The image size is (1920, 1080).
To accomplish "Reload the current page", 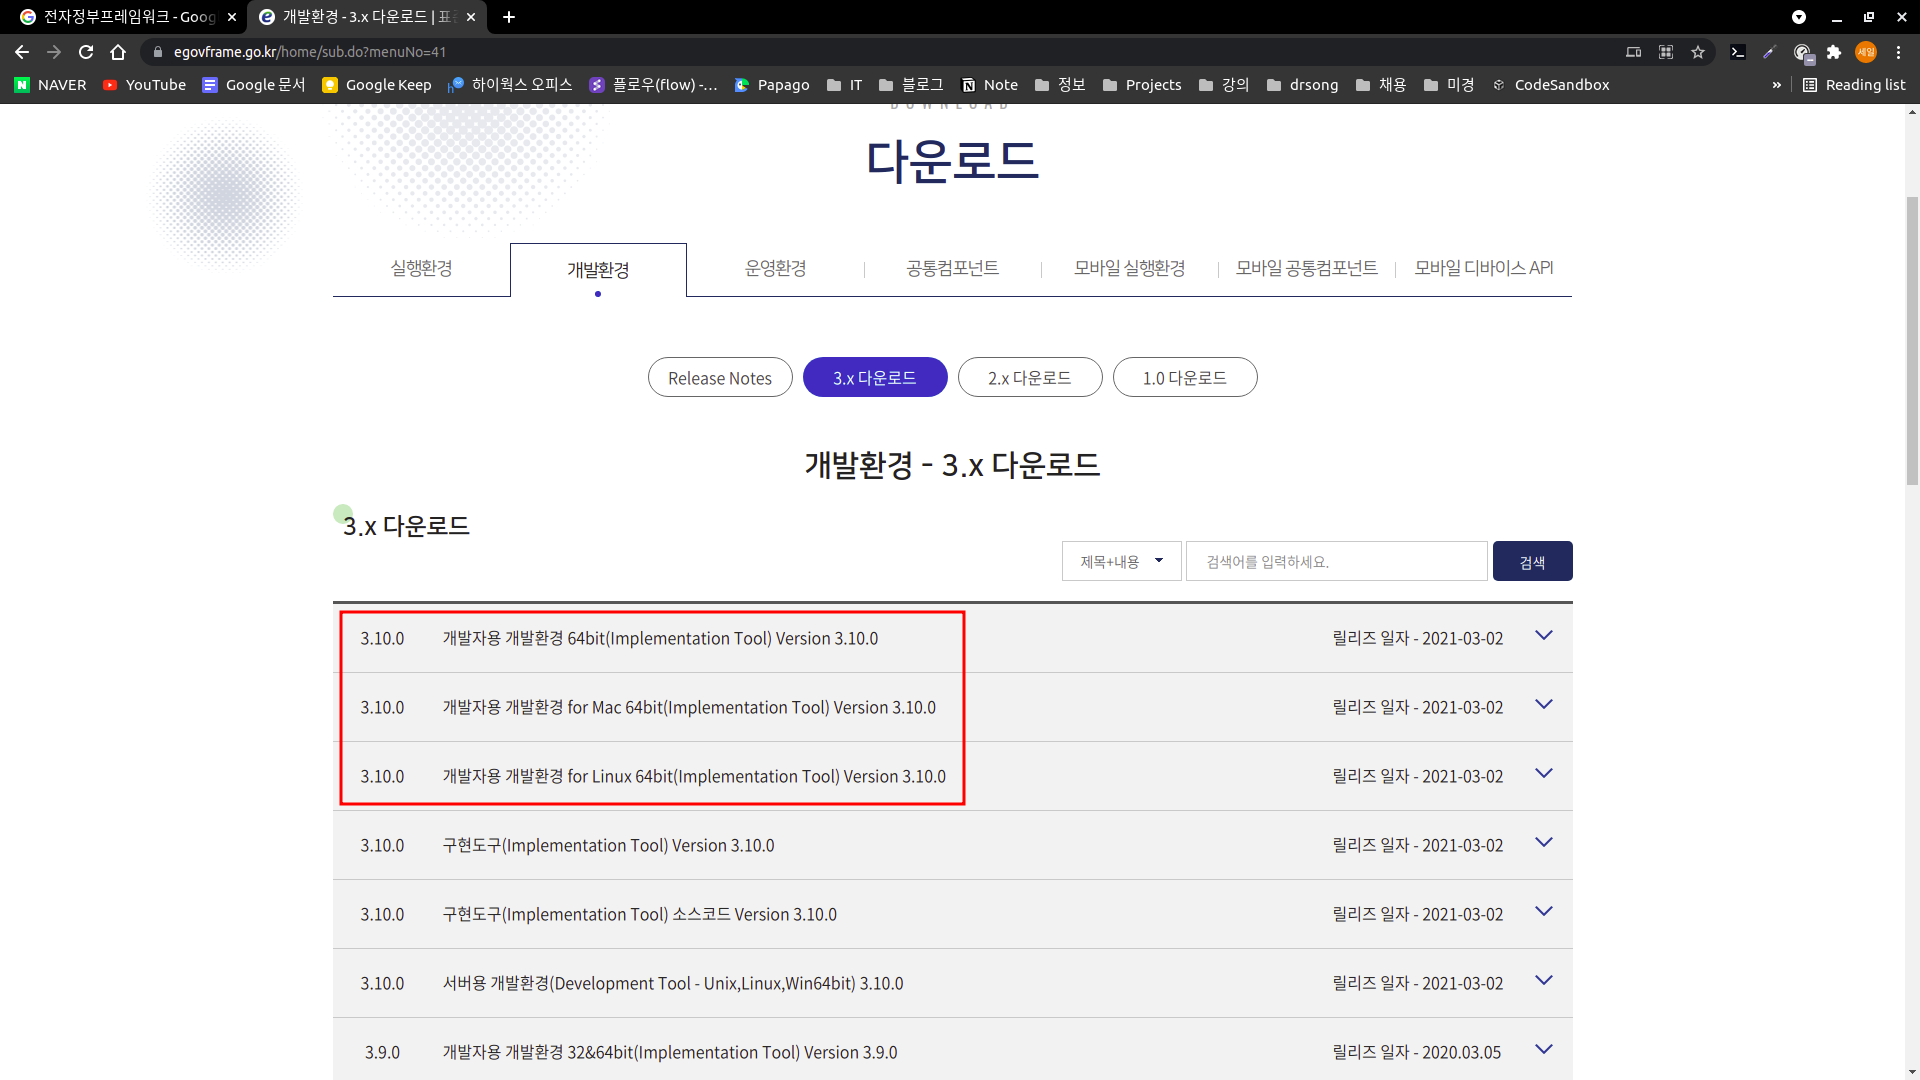I will (x=86, y=52).
